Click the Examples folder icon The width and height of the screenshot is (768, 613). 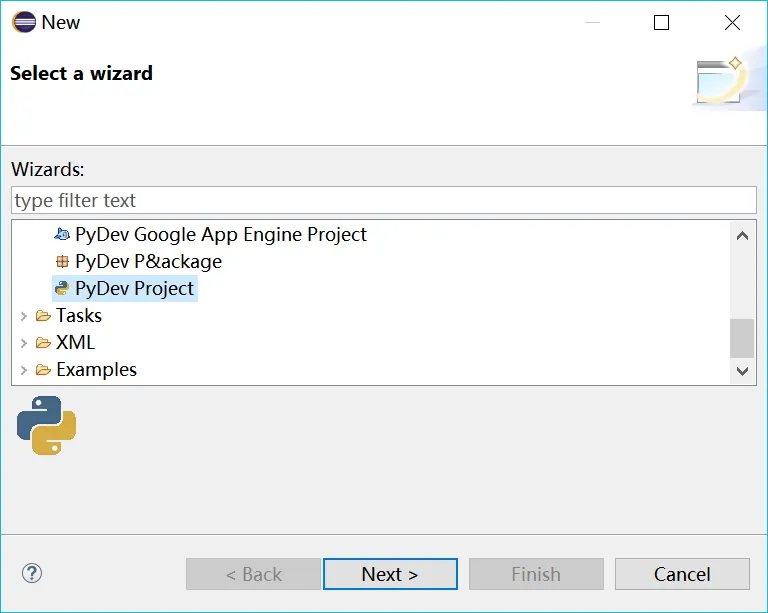coord(43,370)
